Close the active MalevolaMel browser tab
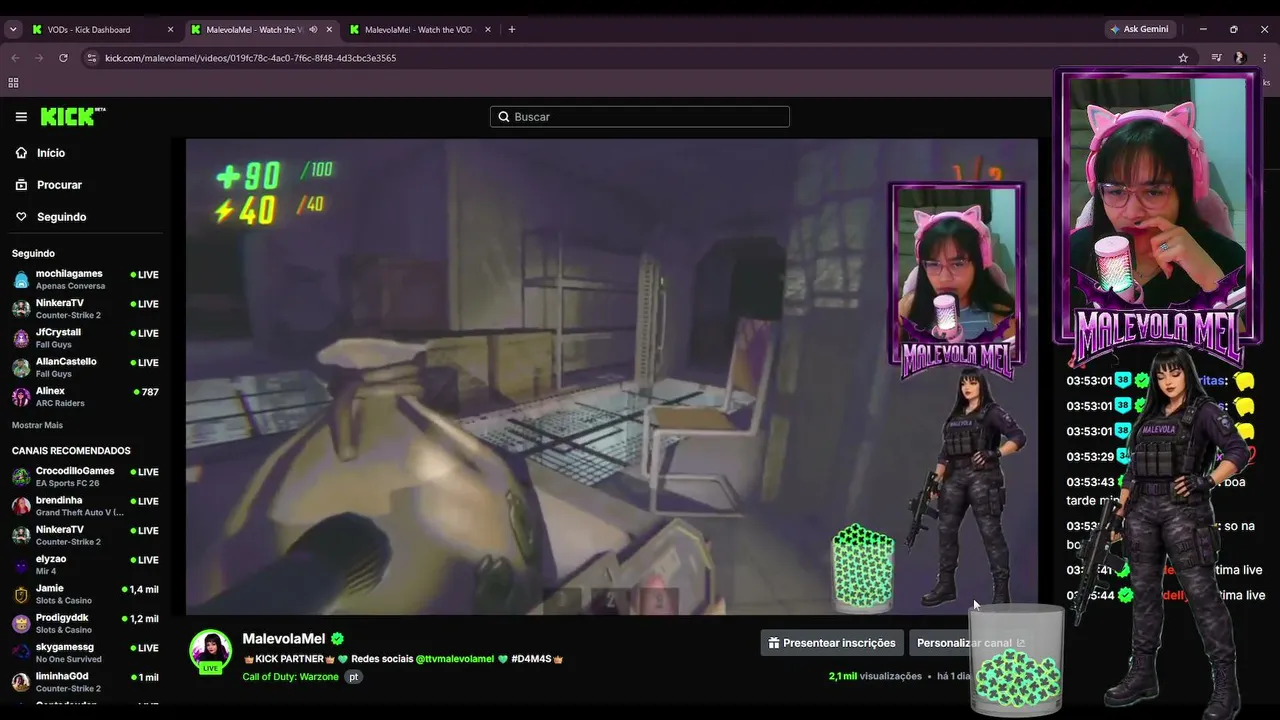This screenshot has width=1280, height=720. pyautogui.click(x=329, y=30)
